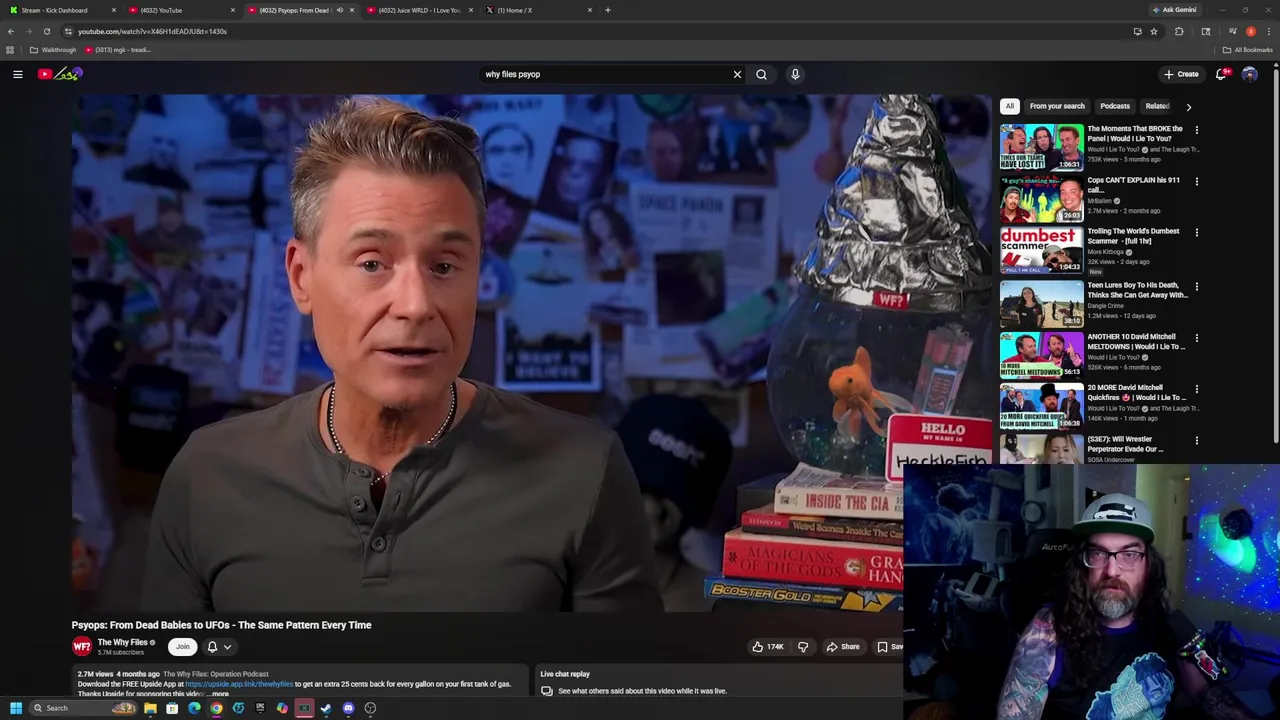
Task: Switch to Juice WRLD browser tab
Action: click(418, 10)
